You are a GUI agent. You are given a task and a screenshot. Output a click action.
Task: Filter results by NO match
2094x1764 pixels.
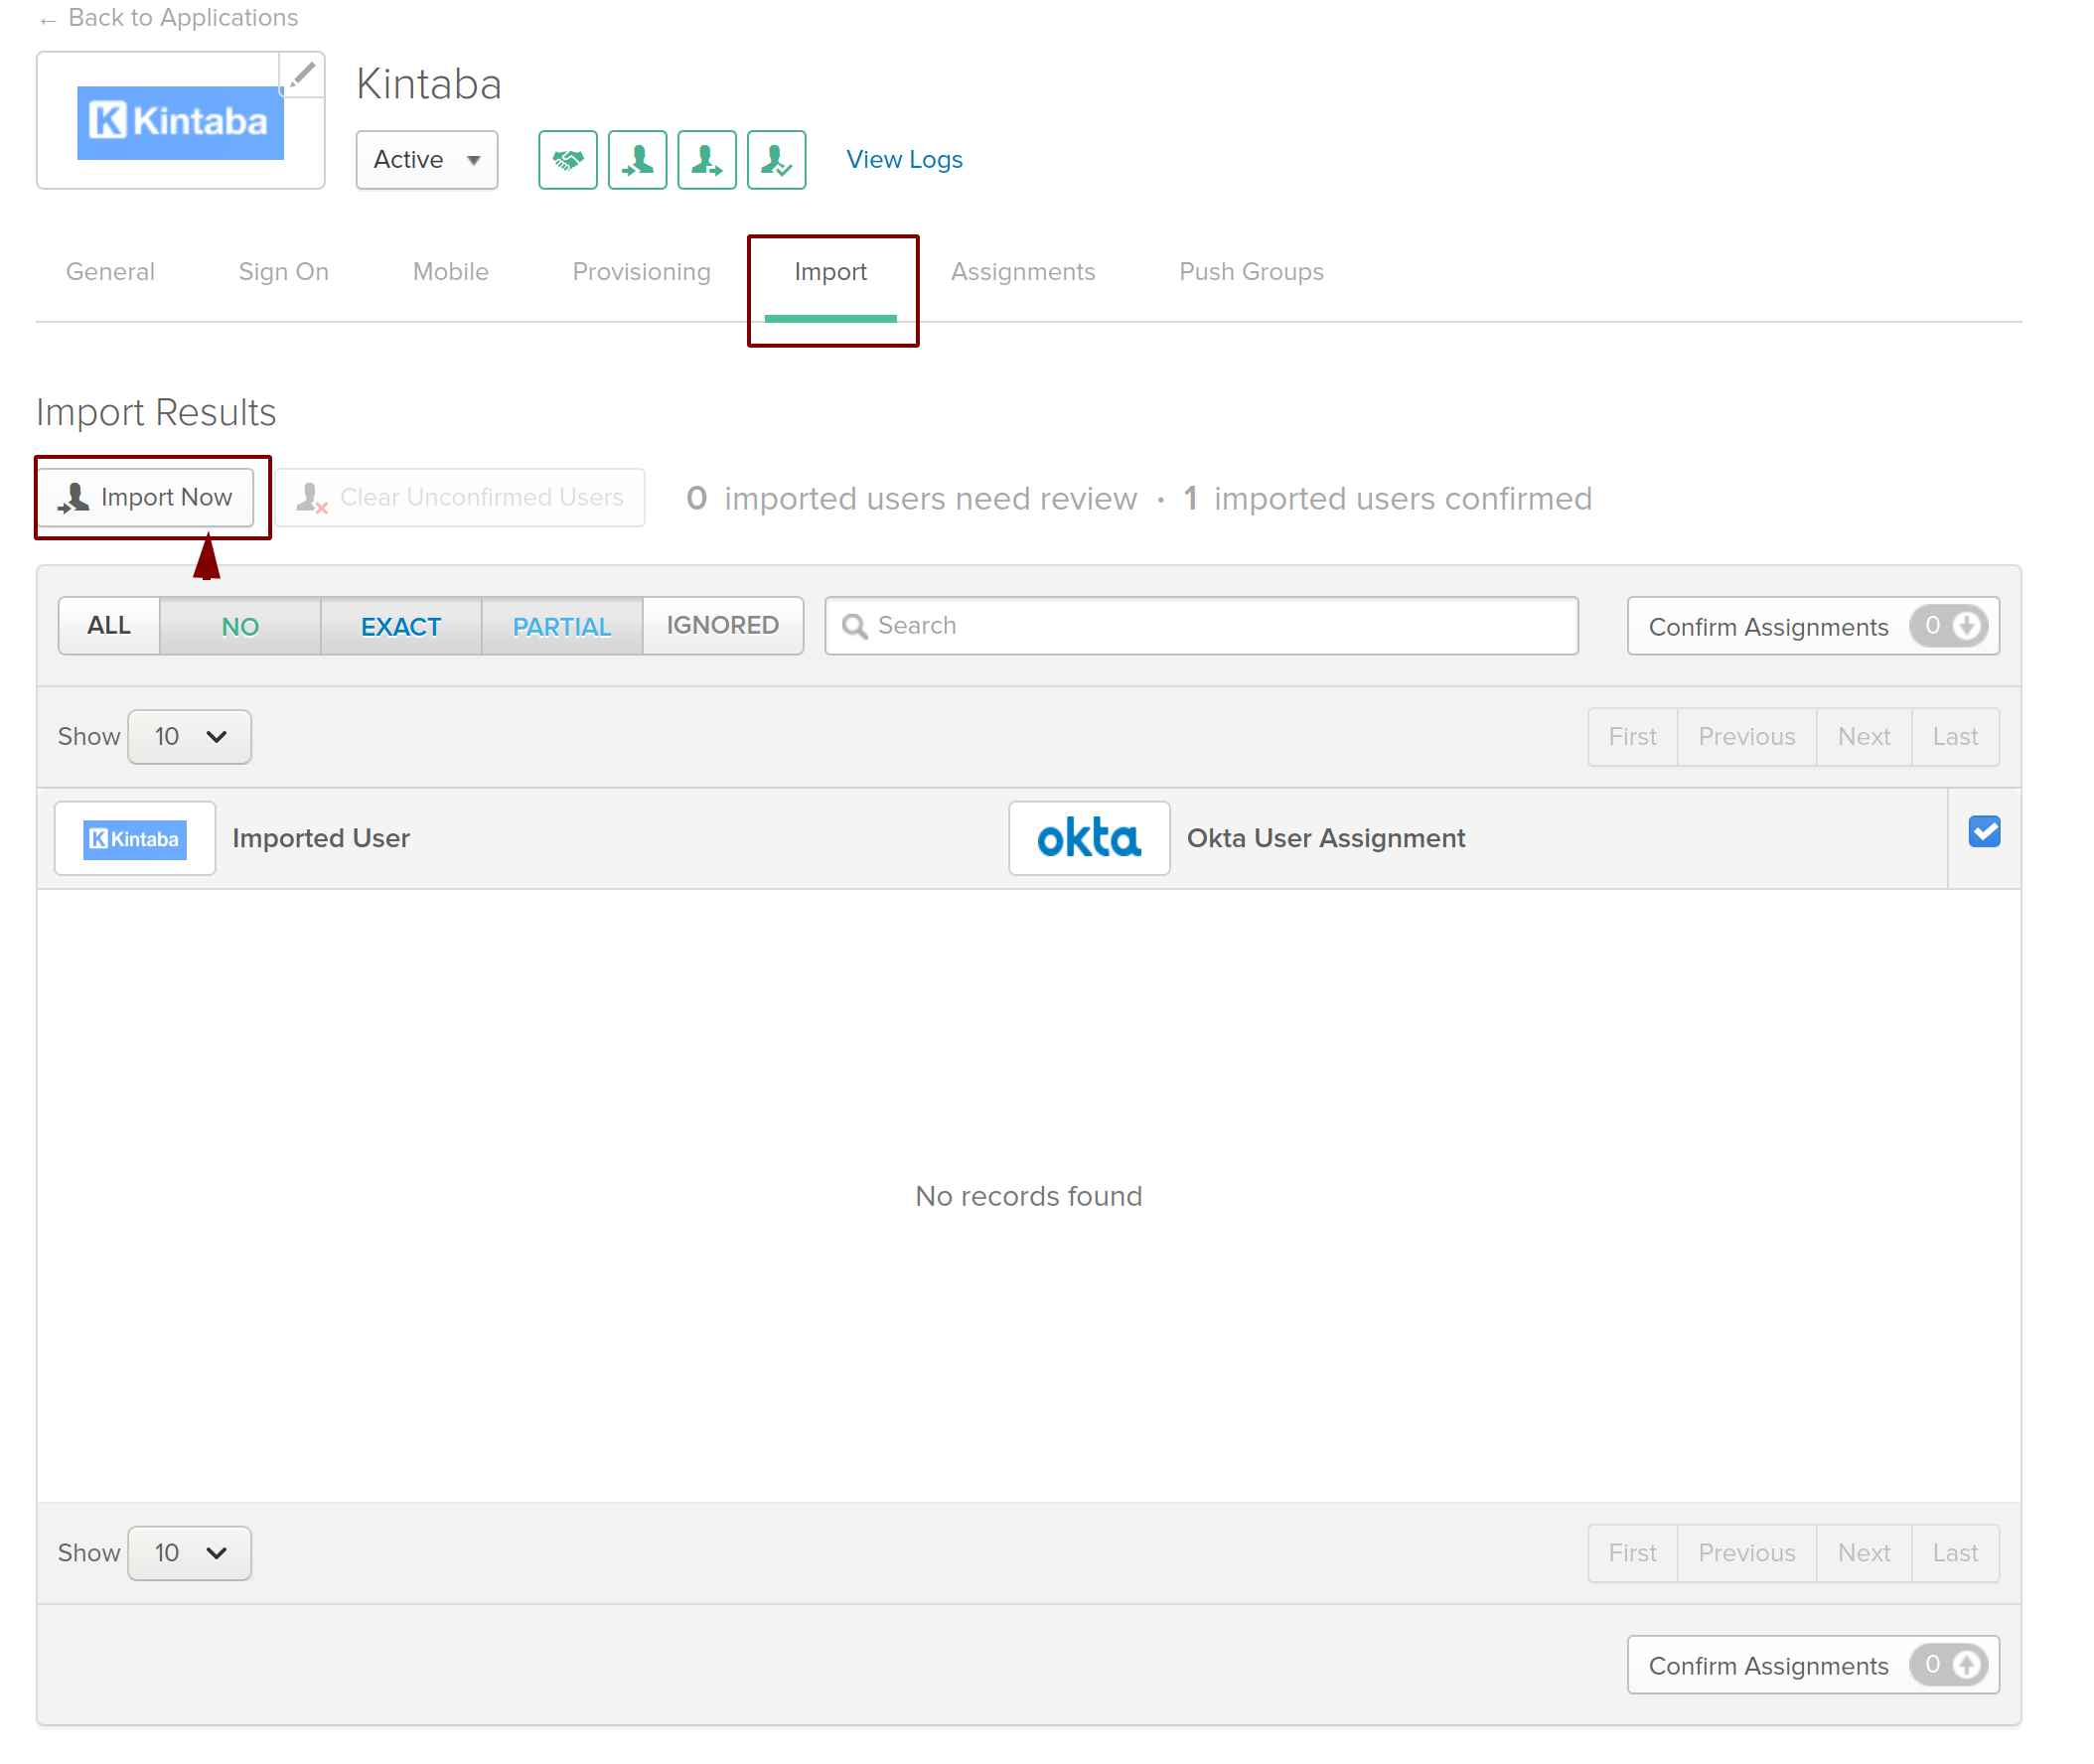240,626
